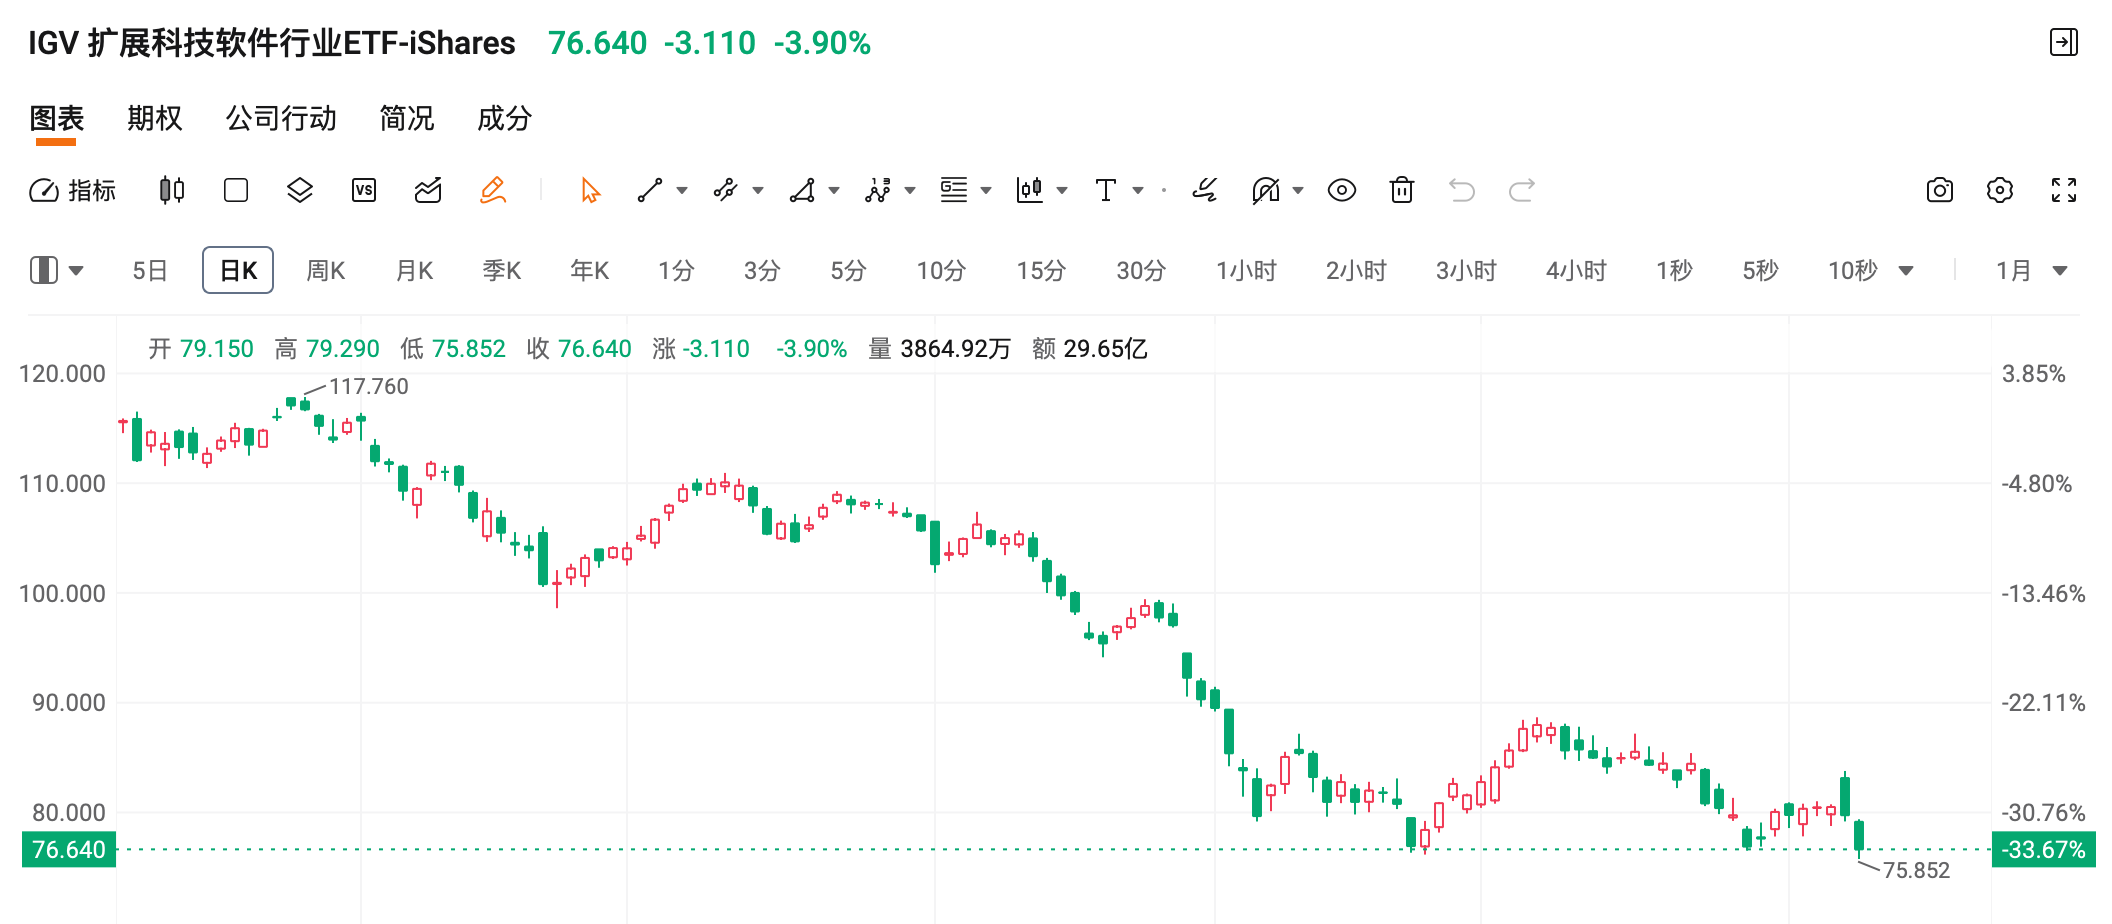
Task: Expand the 10秒 interval dropdown arrow
Action: click(x=1906, y=271)
